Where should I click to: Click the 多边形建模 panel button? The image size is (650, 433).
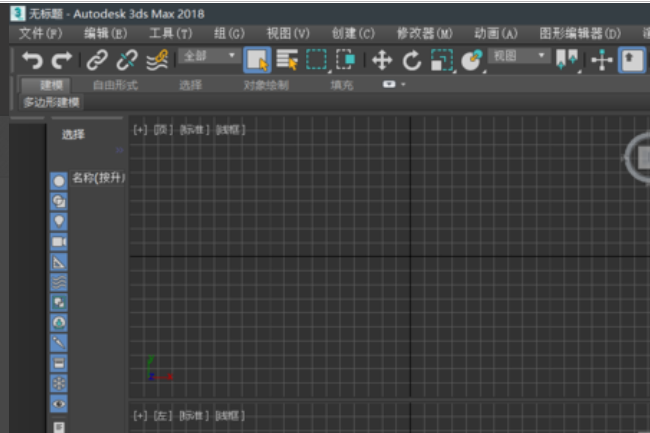(x=52, y=102)
